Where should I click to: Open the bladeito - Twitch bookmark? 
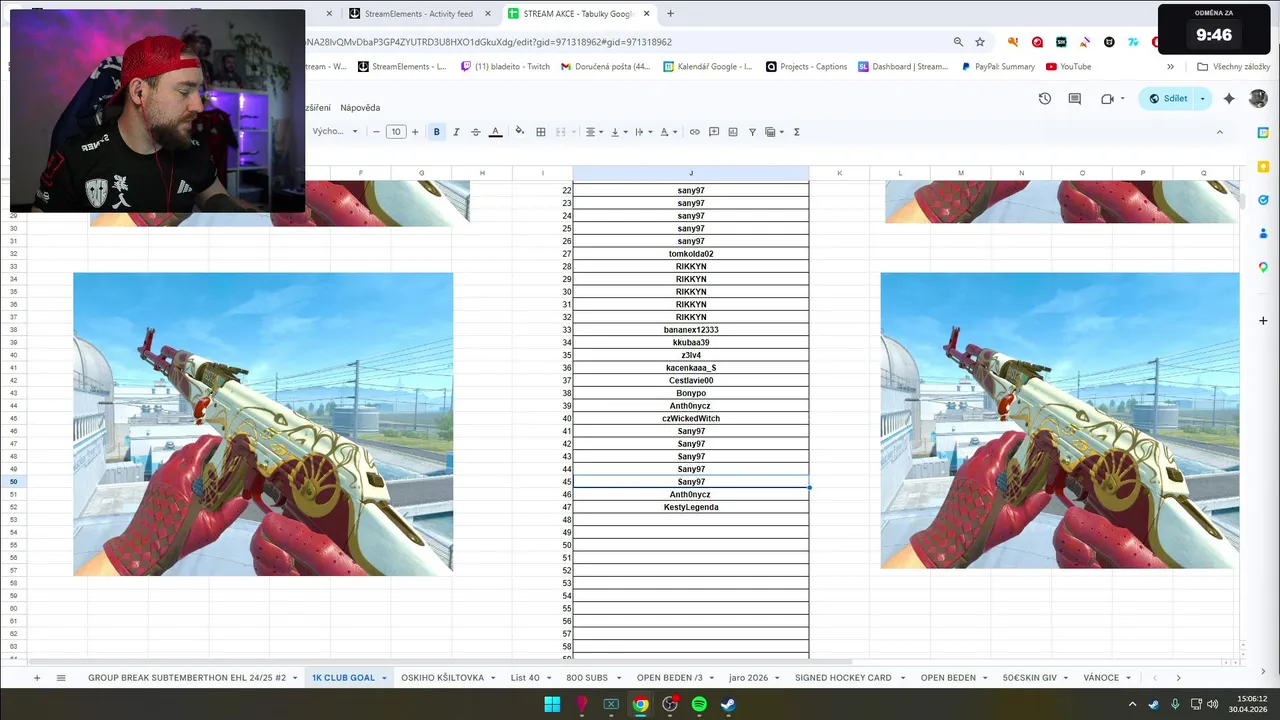(505, 67)
